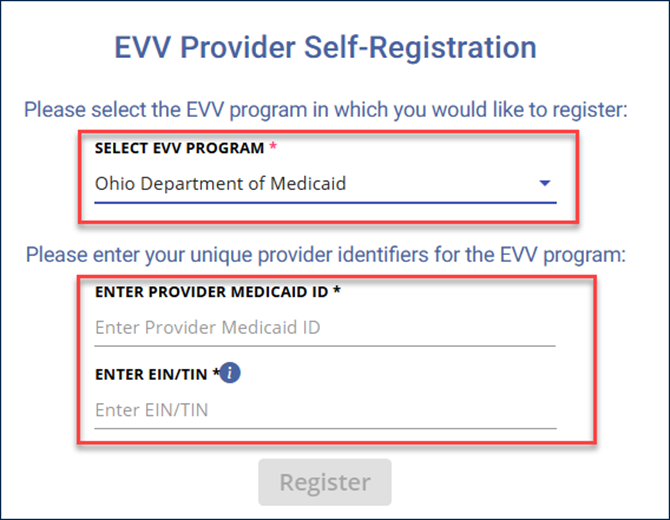Click the ENTER EIN/TIN label text
This screenshot has width=670, height=520.
tap(151, 374)
